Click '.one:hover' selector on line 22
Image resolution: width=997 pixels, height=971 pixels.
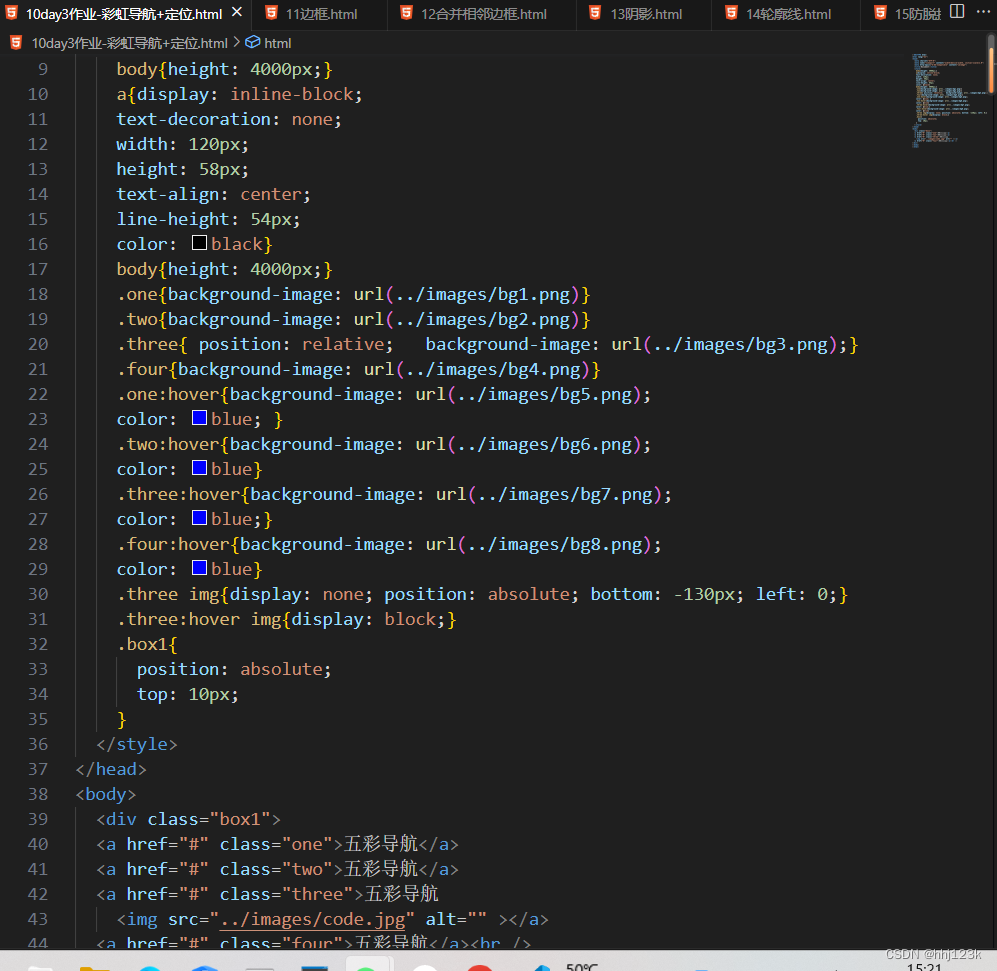[x=168, y=394]
